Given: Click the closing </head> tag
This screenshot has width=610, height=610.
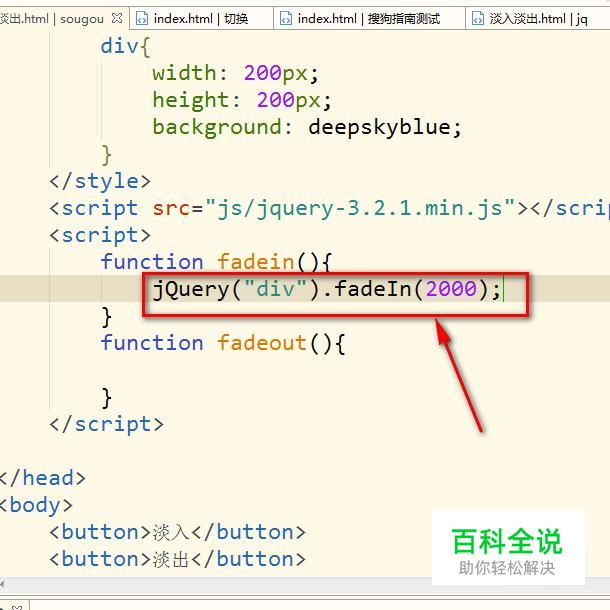Looking at the screenshot, I should click(x=42, y=478).
